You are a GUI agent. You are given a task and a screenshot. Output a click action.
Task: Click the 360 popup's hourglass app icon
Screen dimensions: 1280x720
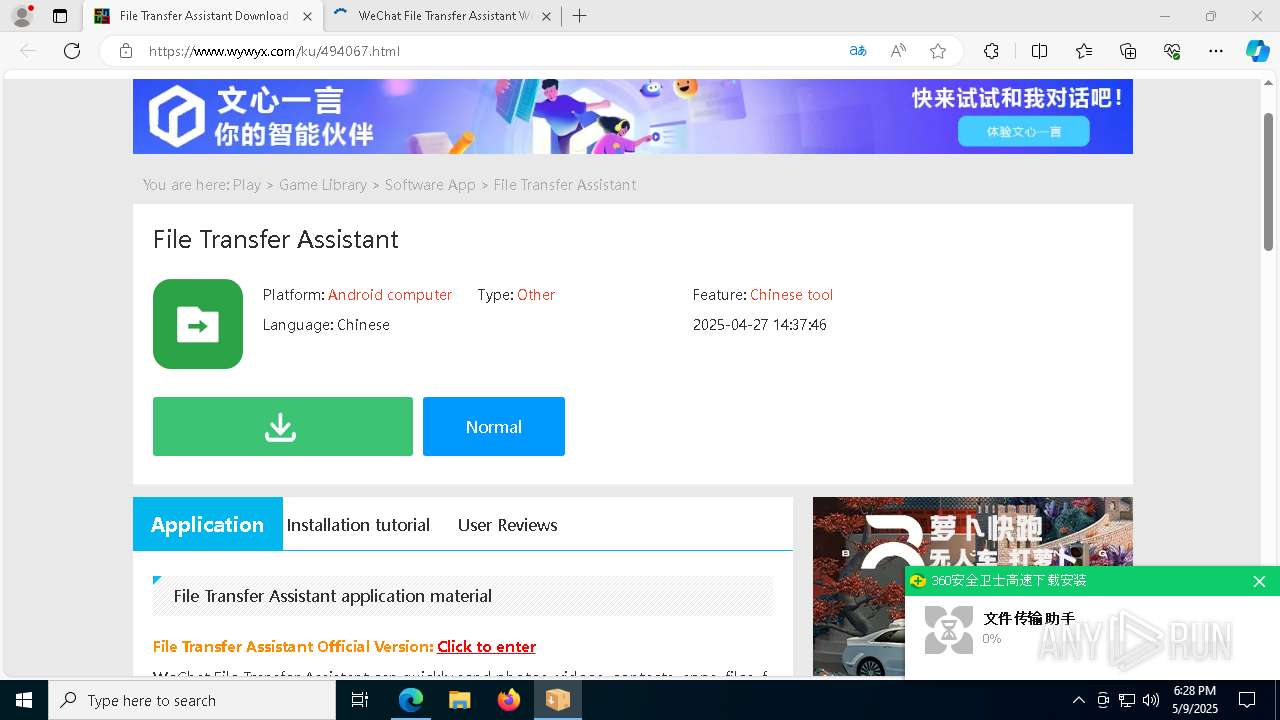[x=949, y=630]
